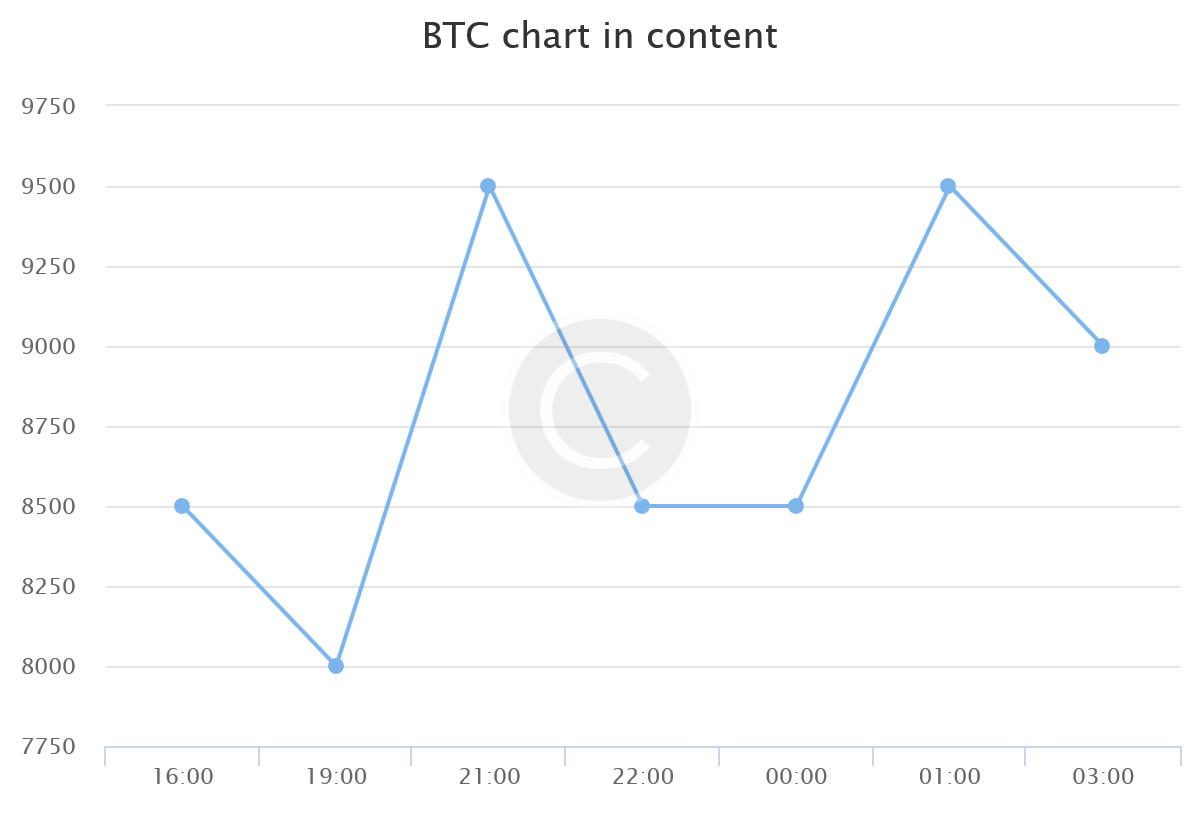Select the 01:00 peak point at 9500
This screenshot has height=820, width=1200.
click(948, 186)
